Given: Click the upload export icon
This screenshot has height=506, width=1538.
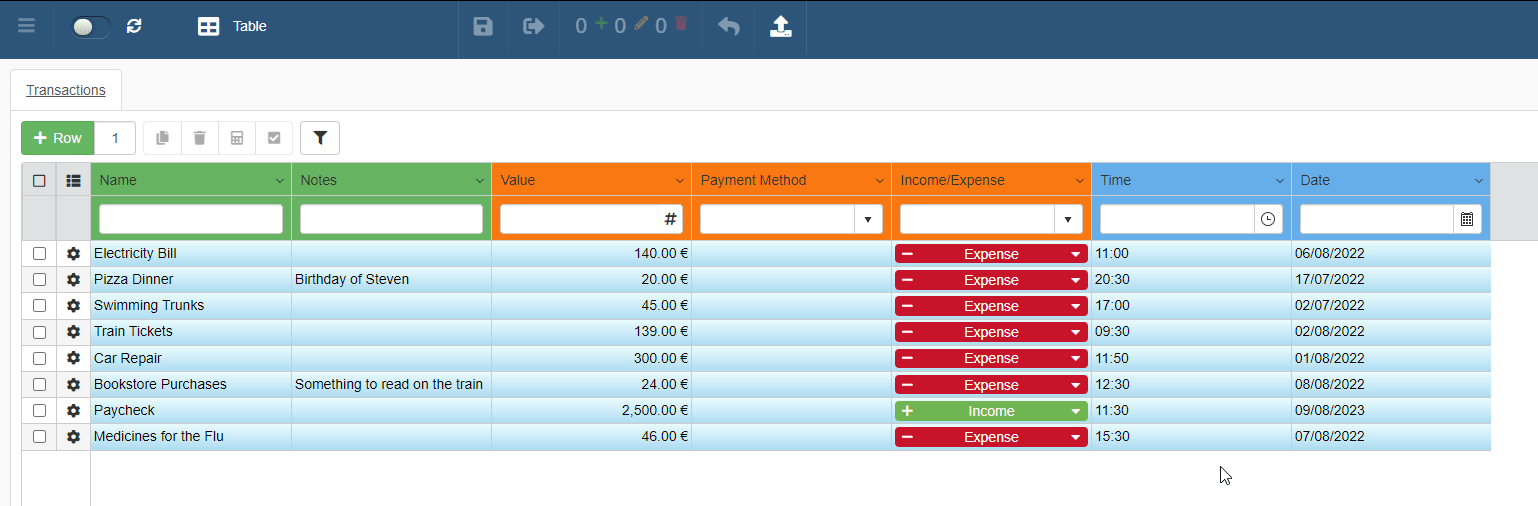Looking at the screenshot, I should click(781, 27).
